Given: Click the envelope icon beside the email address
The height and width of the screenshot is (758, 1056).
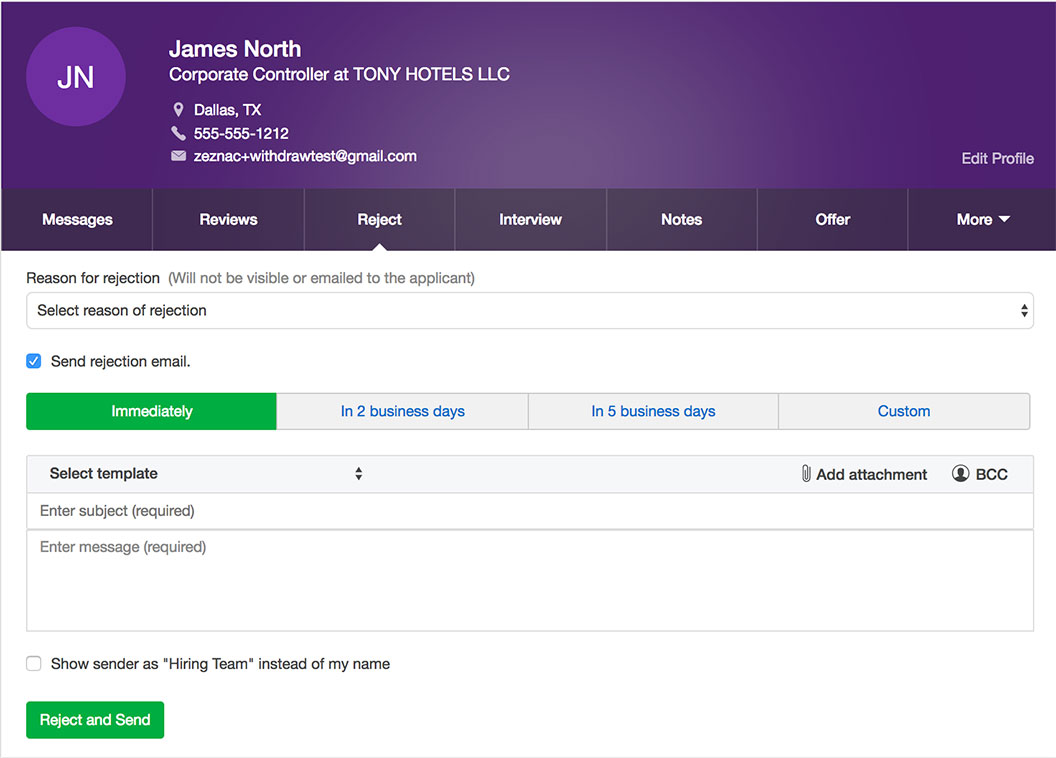Looking at the screenshot, I should [179, 156].
